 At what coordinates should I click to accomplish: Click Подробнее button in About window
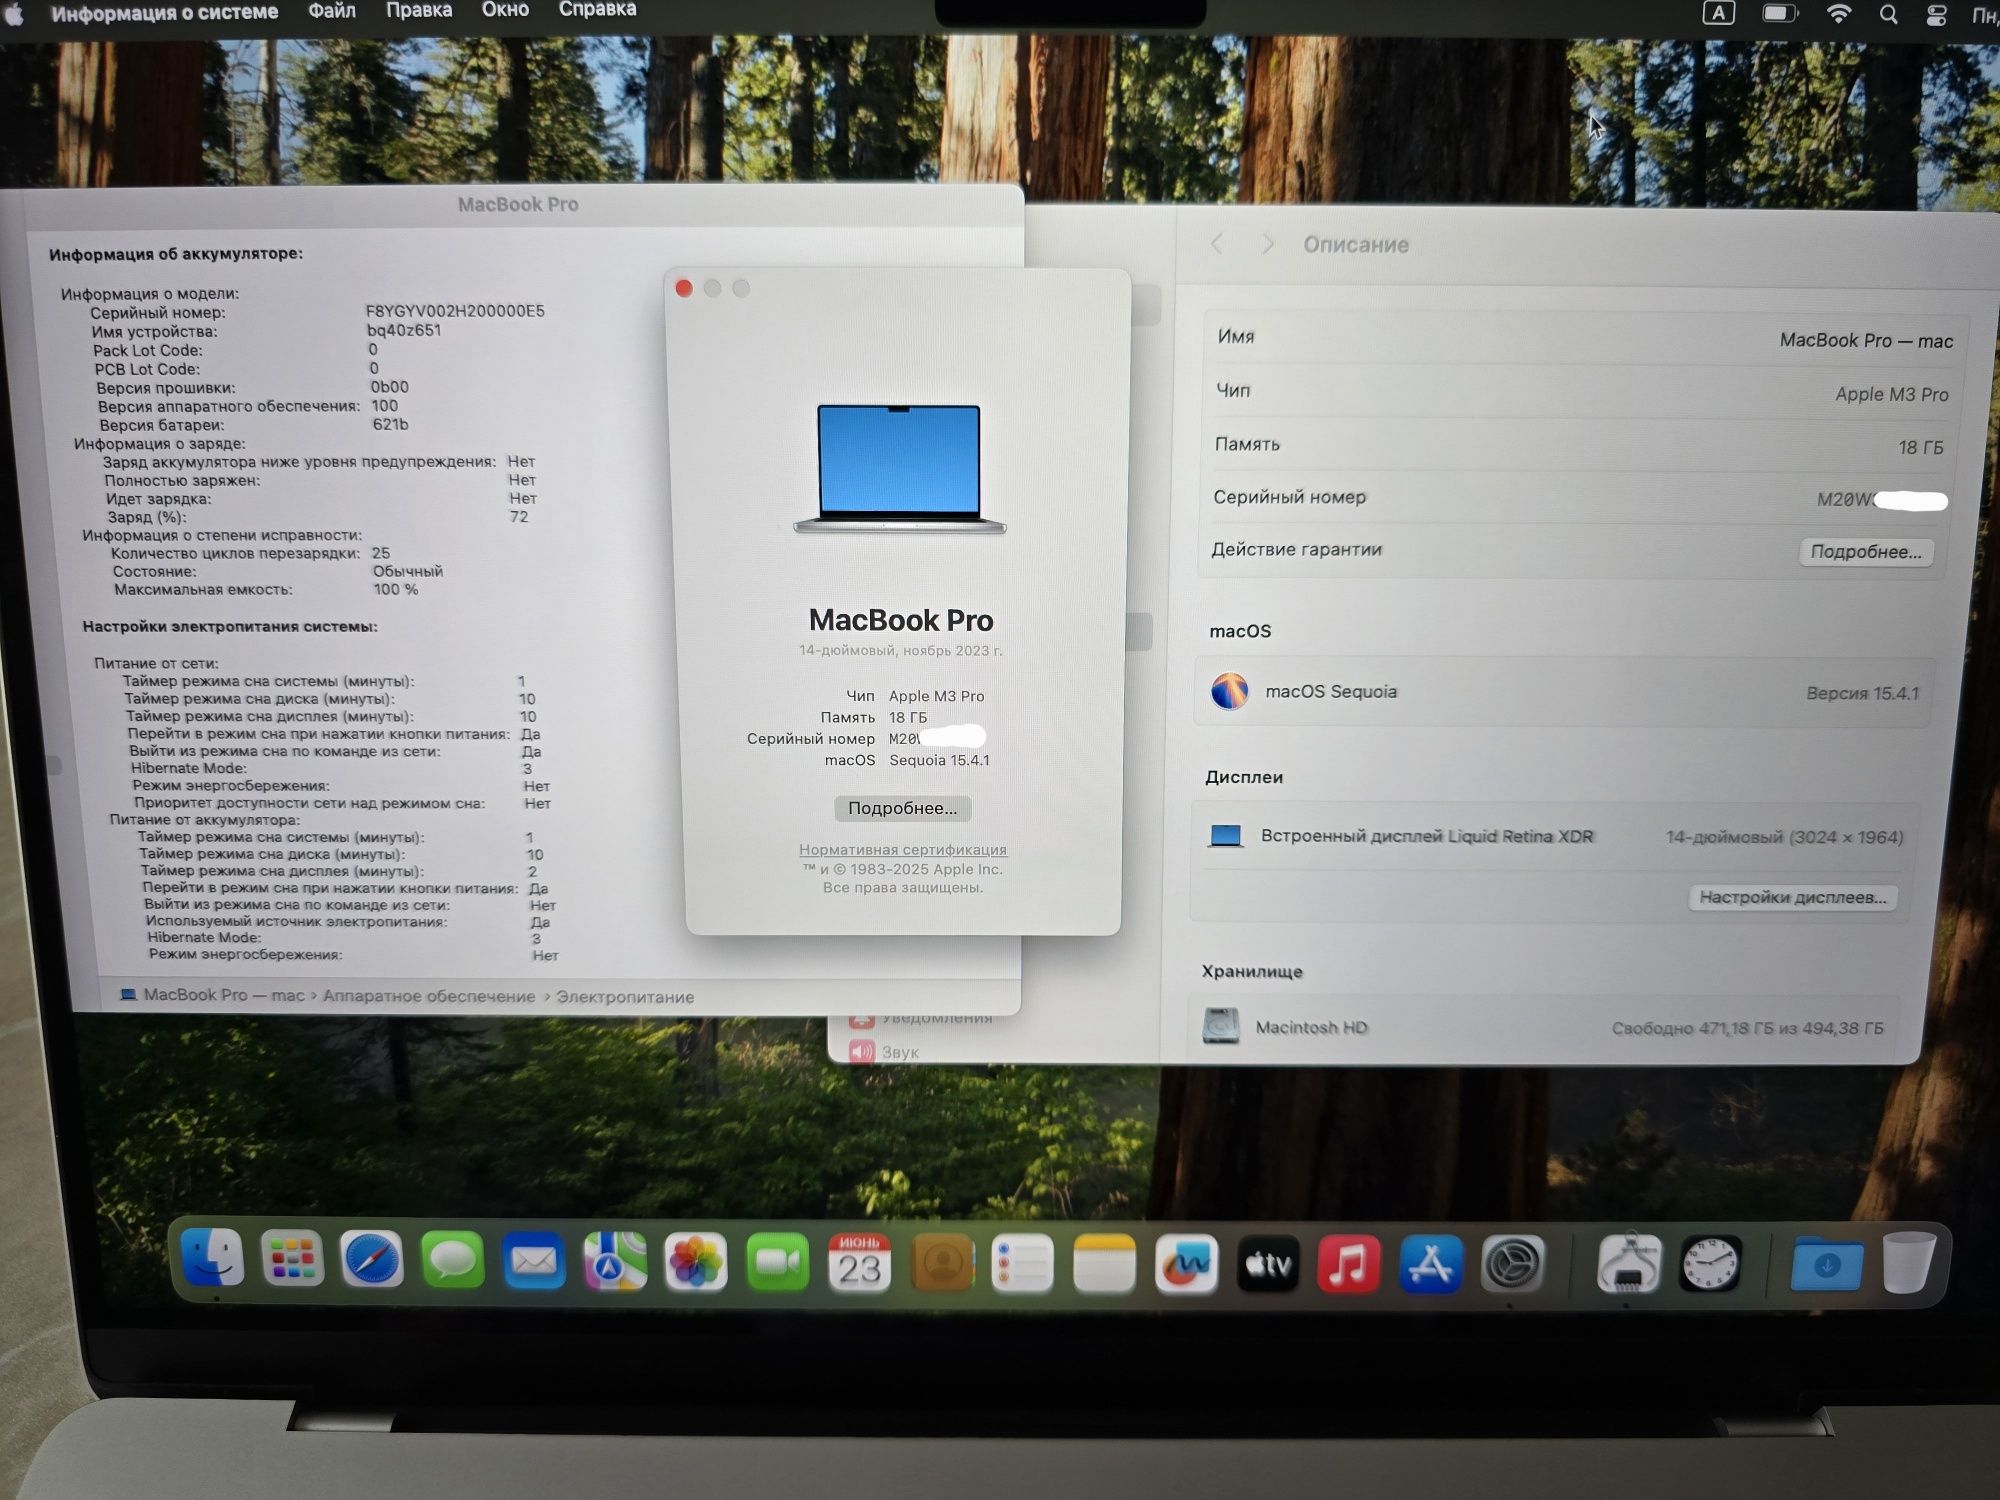(x=902, y=808)
